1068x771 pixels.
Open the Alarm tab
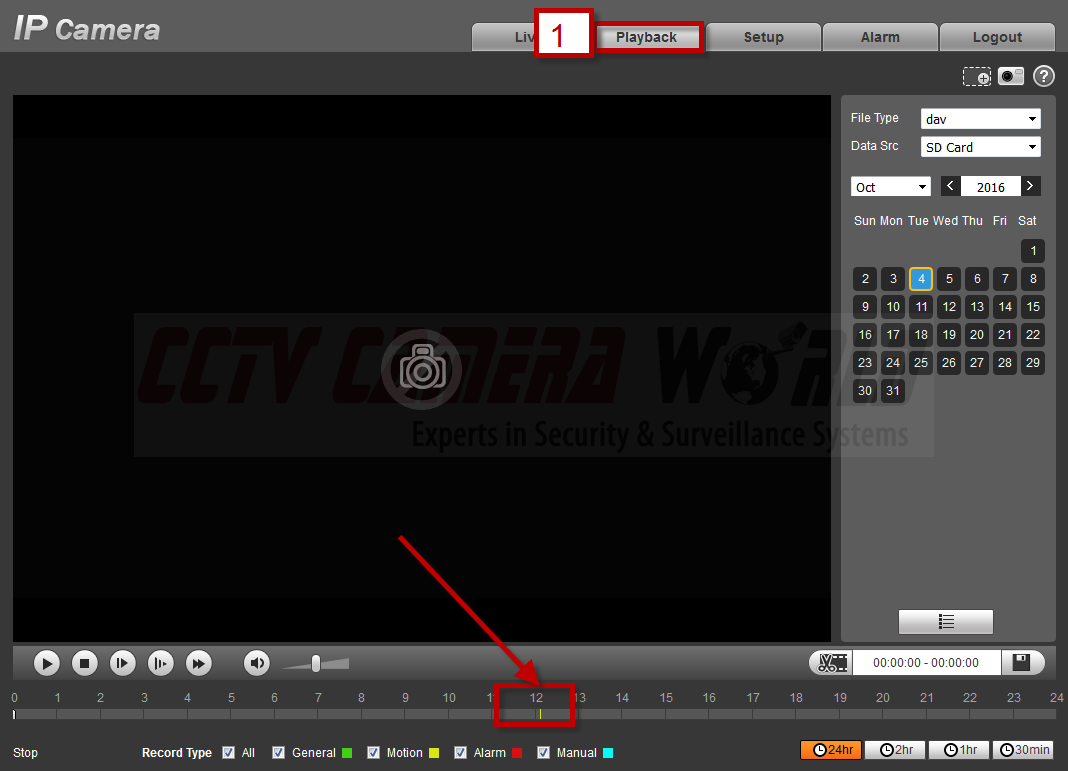[x=880, y=37]
